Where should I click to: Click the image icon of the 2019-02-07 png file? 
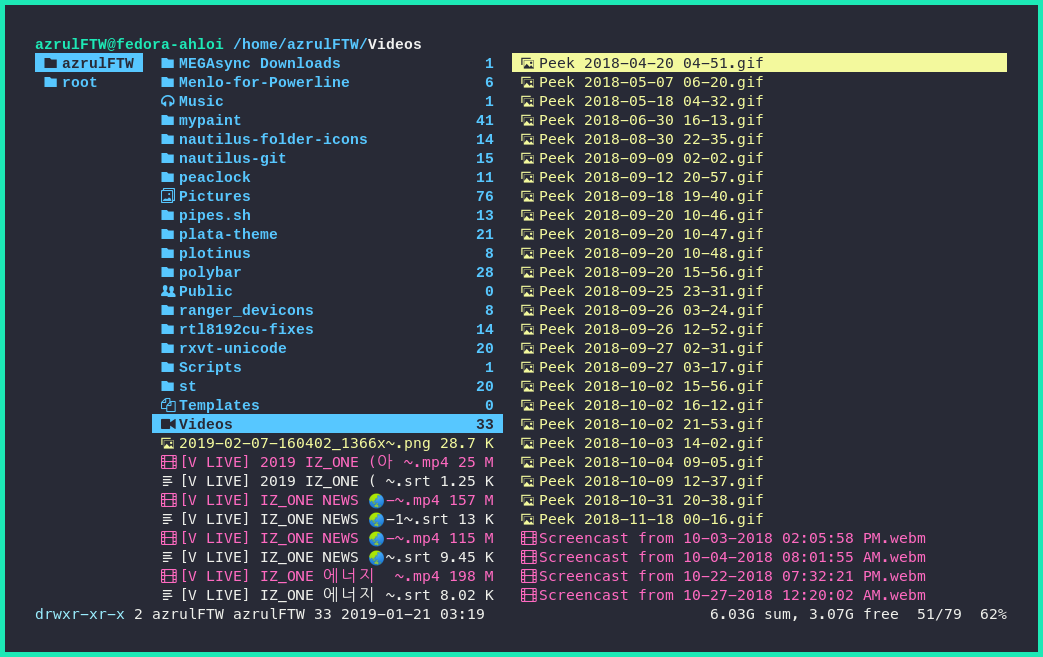[x=168, y=444]
